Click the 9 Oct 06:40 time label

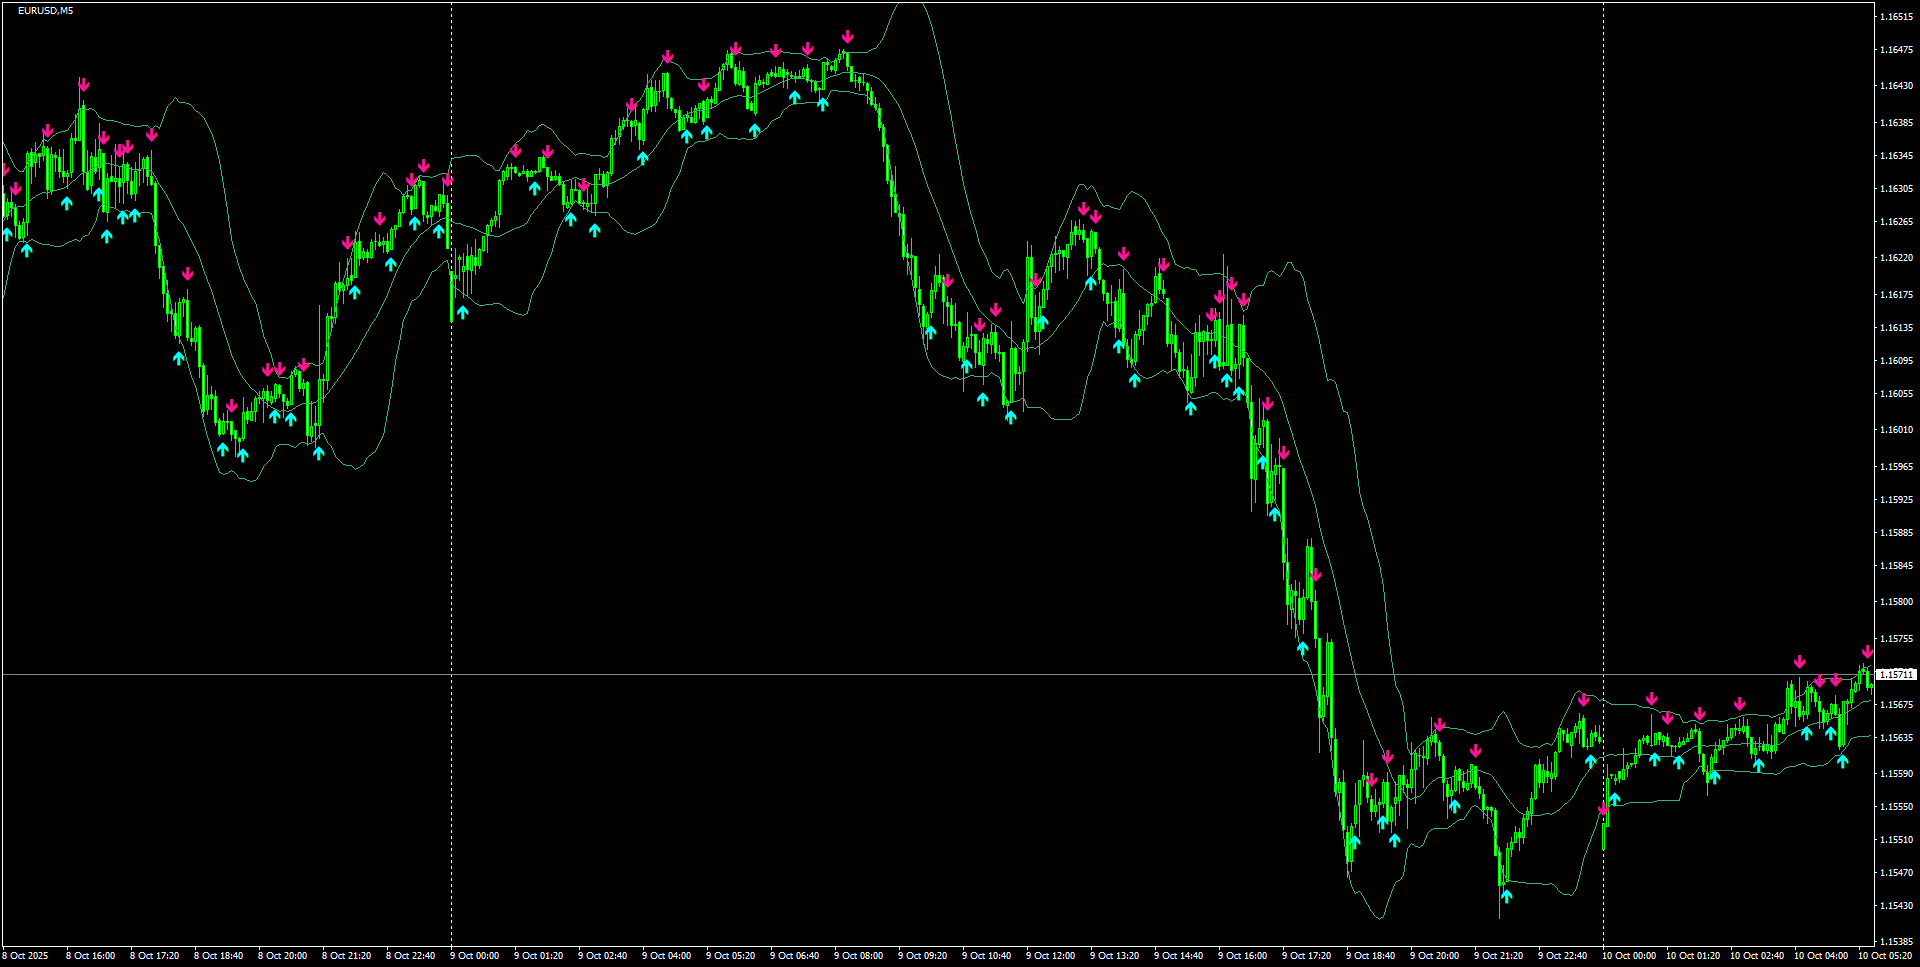794,956
